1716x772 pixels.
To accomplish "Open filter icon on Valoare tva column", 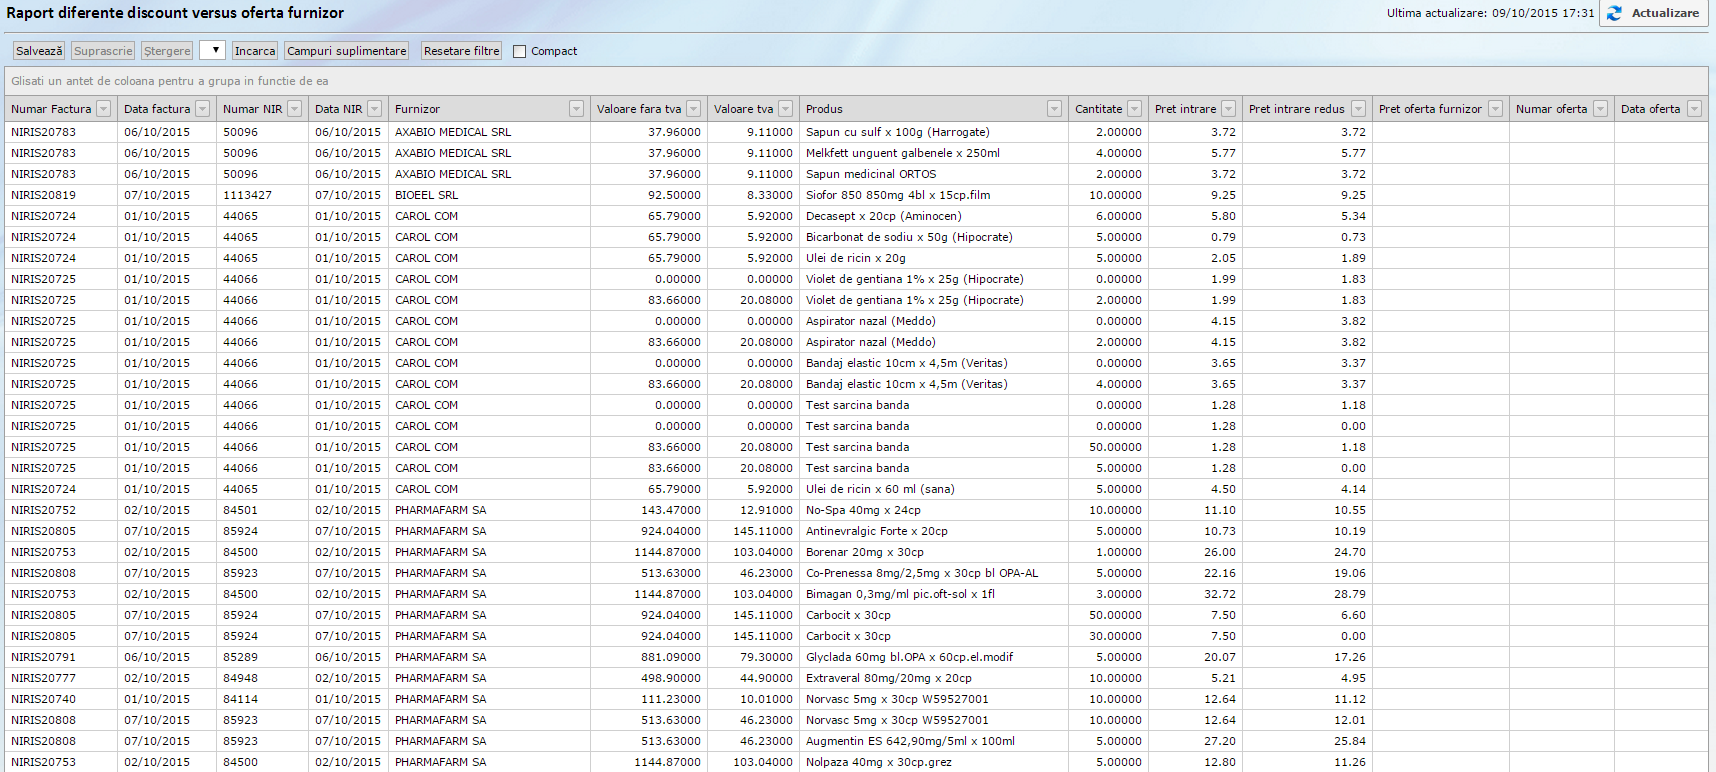I will point(785,109).
